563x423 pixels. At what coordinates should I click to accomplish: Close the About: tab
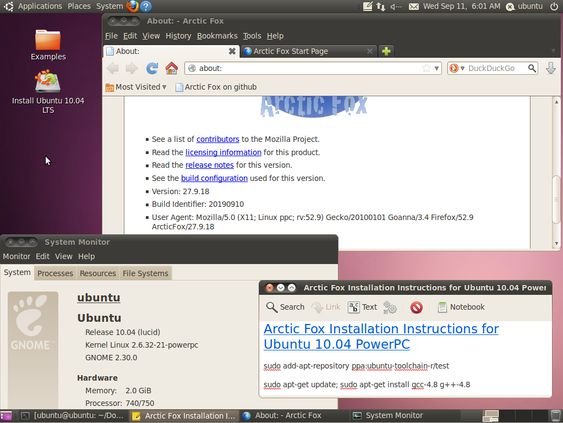click(232, 51)
